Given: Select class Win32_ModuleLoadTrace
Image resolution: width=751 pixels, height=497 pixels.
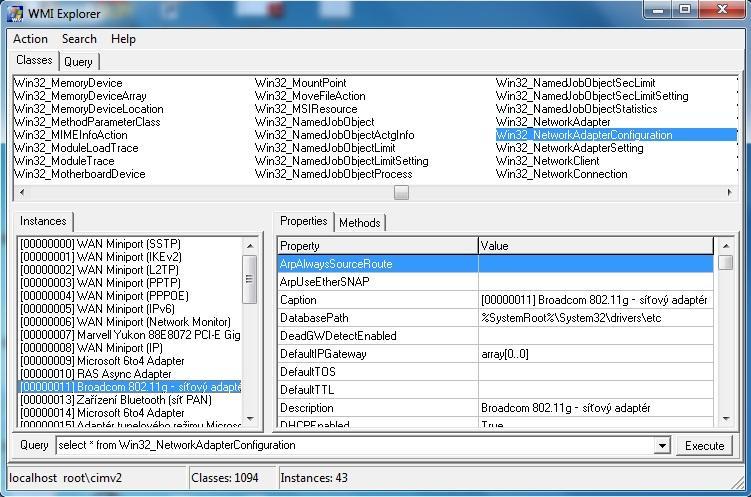Looking at the screenshot, I should coord(76,148).
